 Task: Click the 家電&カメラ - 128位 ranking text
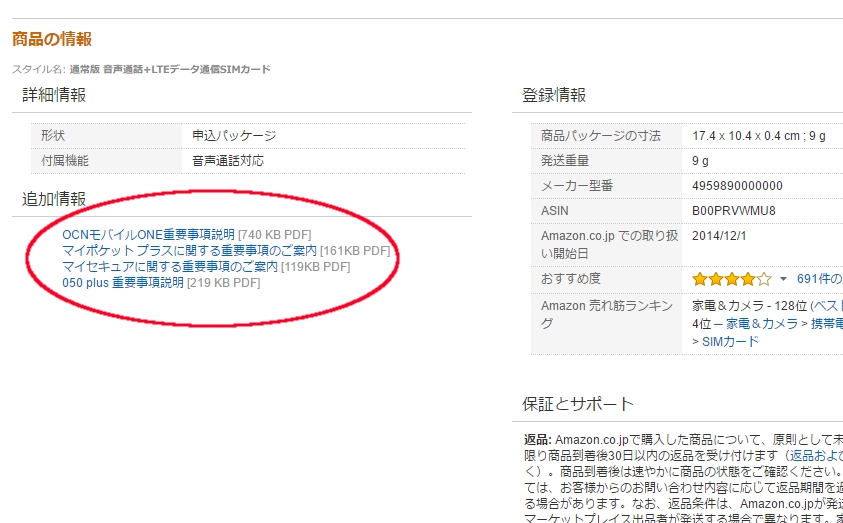(749, 306)
